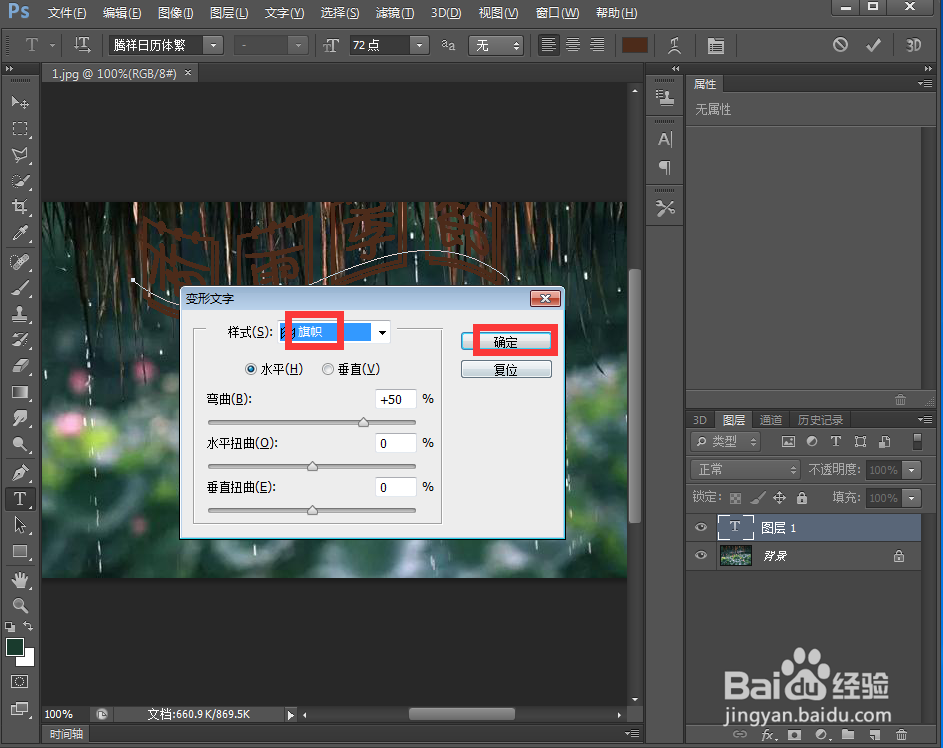Viewport: 943px width, 748px height.
Task: Click the 弯曲 value input field
Action: click(x=396, y=399)
